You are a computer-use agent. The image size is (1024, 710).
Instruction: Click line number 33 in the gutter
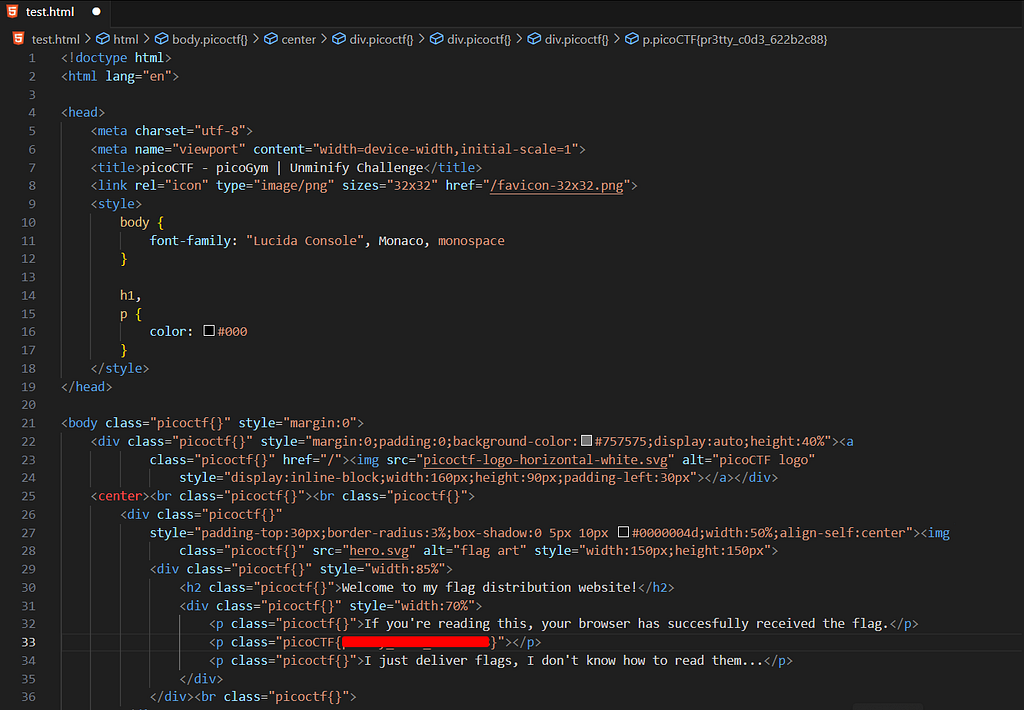click(x=28, y=642)
